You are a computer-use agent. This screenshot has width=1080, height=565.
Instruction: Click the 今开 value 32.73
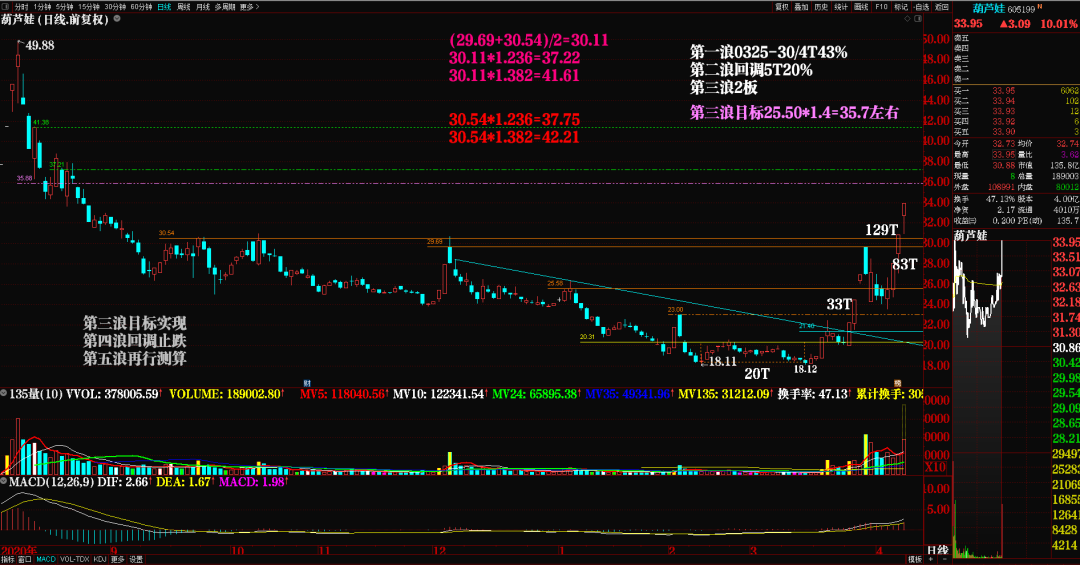[x=1004, y=143]
